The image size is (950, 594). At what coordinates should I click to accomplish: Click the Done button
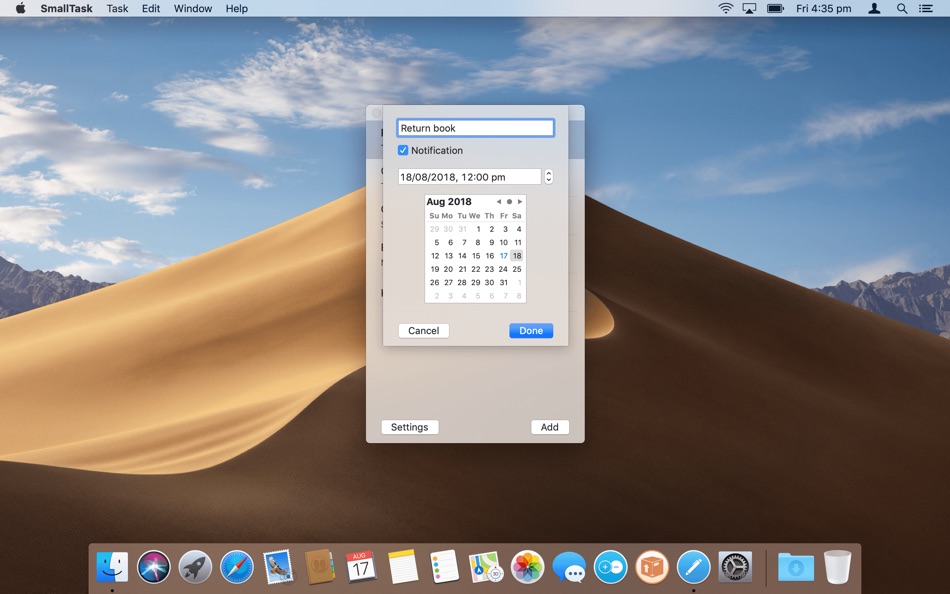click(x=531, y=331)
